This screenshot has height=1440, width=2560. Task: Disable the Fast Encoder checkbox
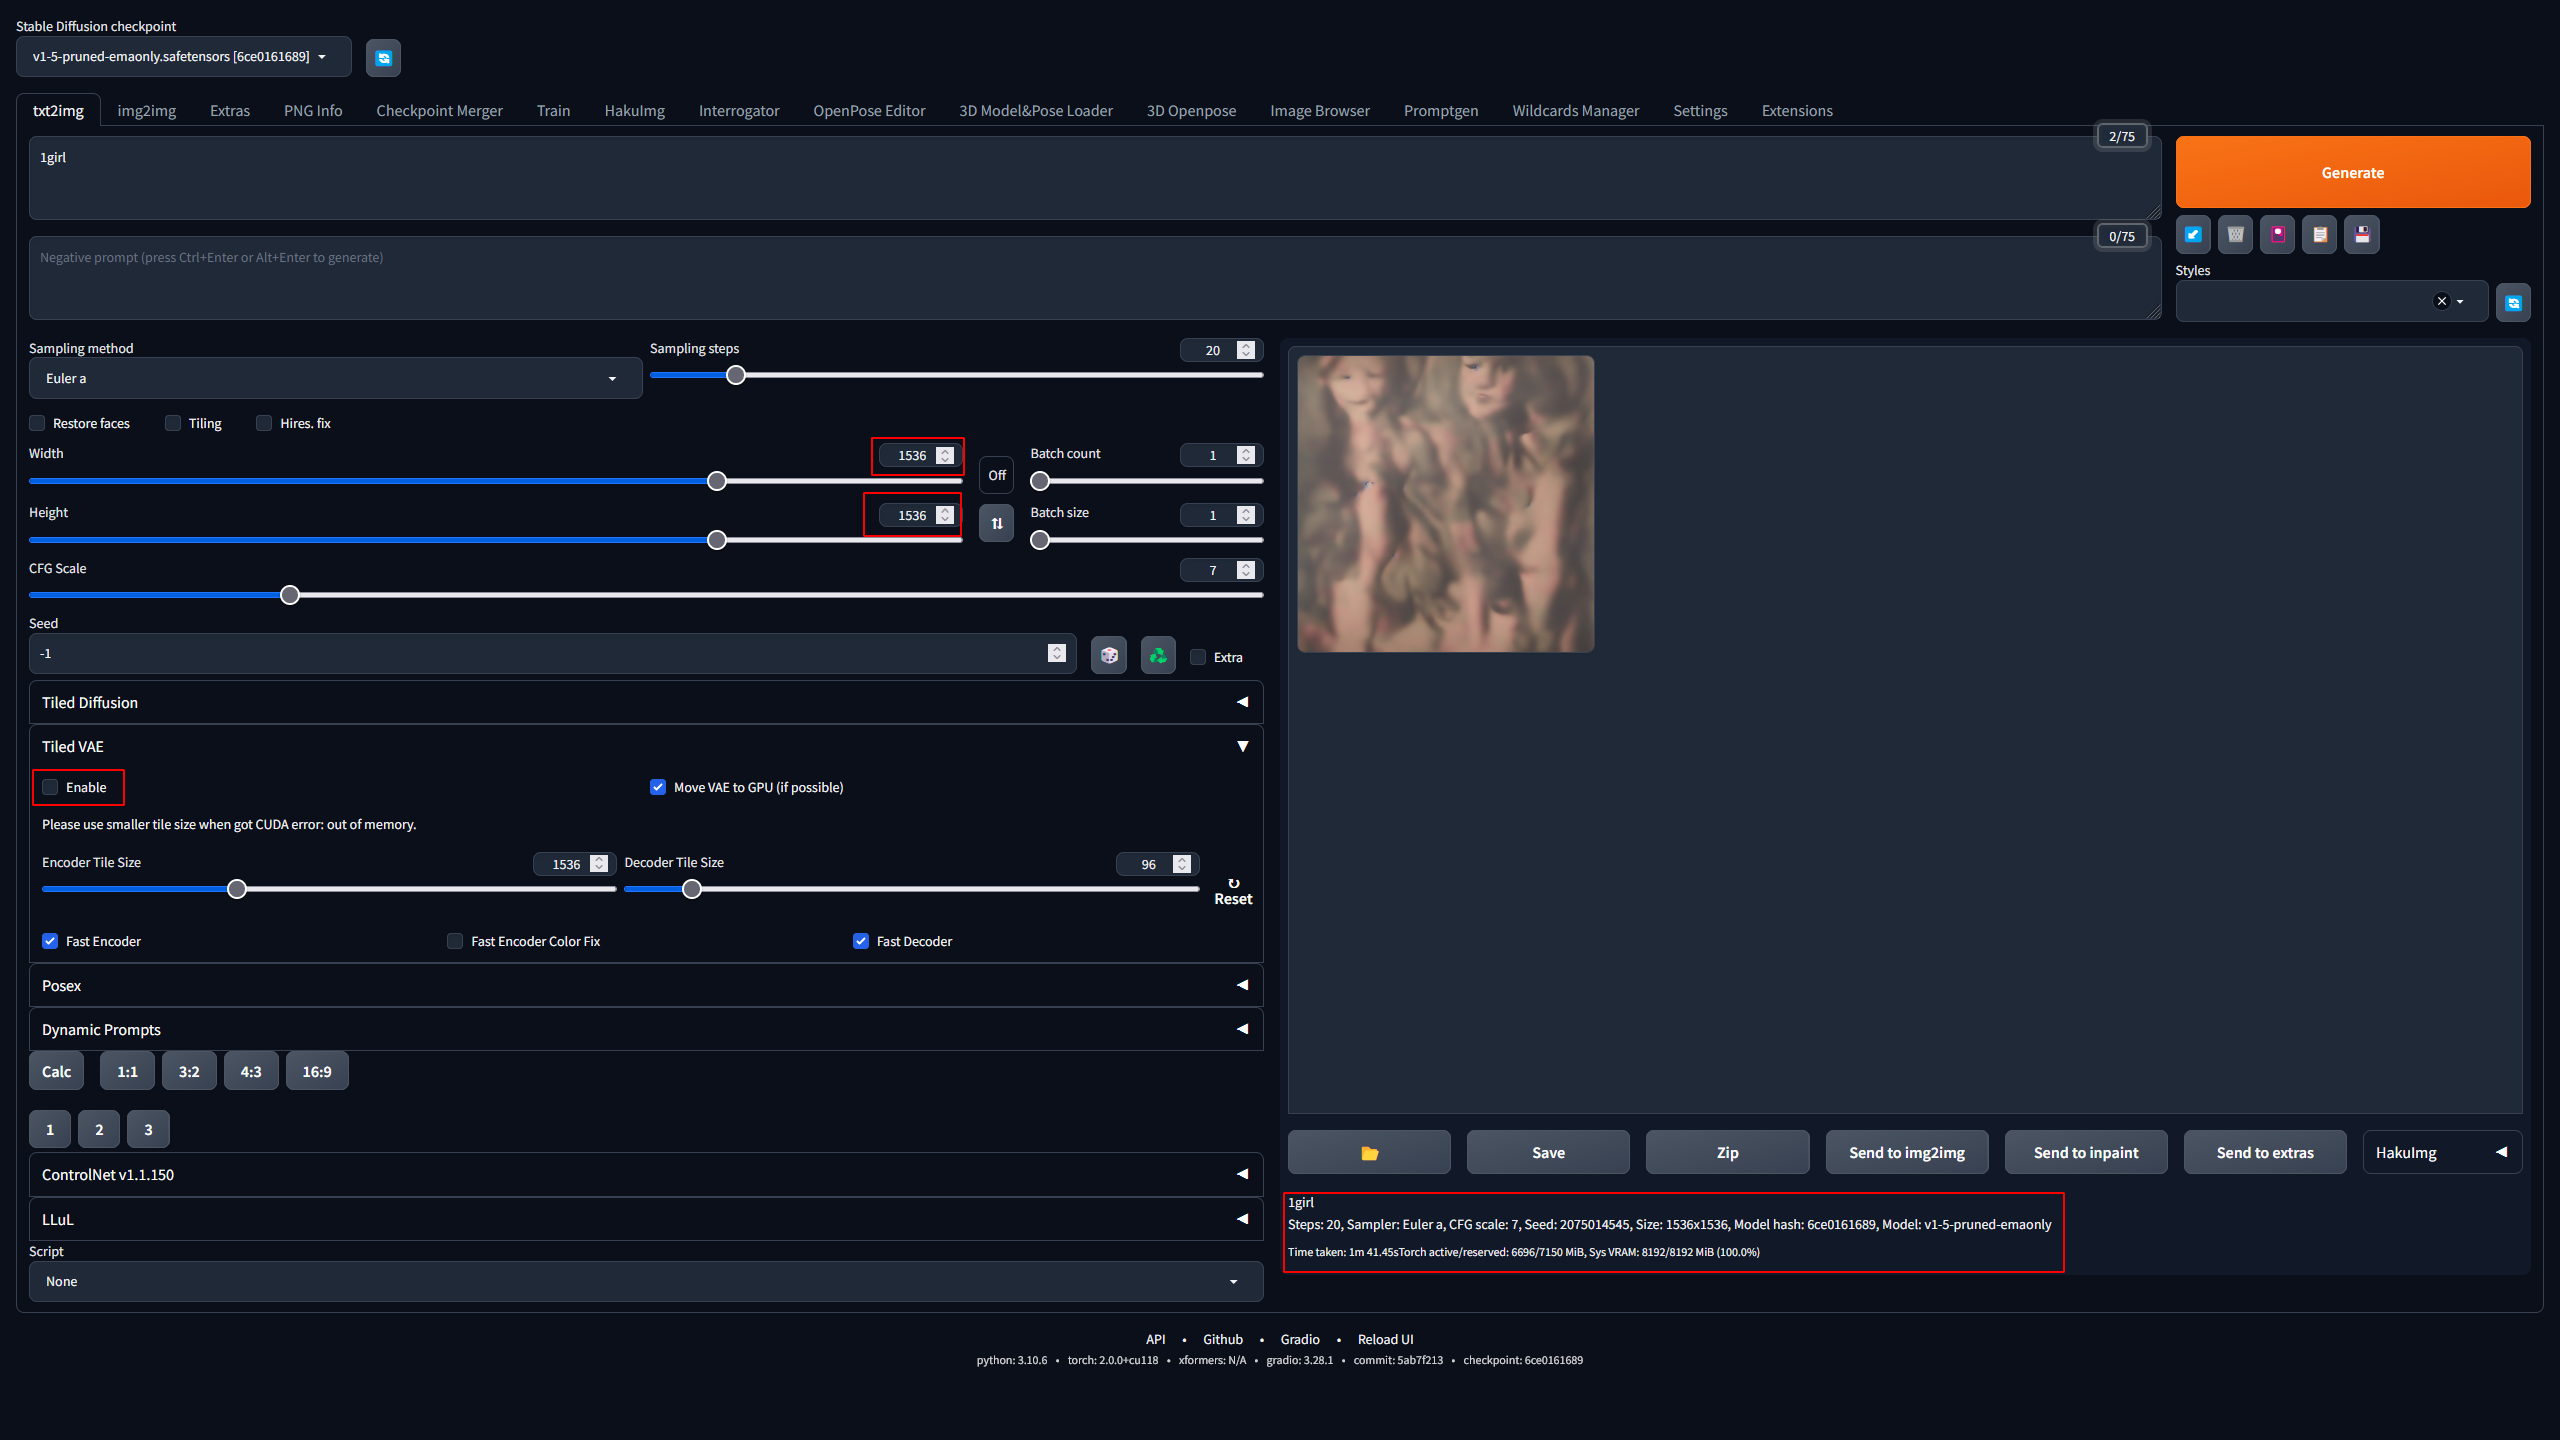[x=50, y=941]
